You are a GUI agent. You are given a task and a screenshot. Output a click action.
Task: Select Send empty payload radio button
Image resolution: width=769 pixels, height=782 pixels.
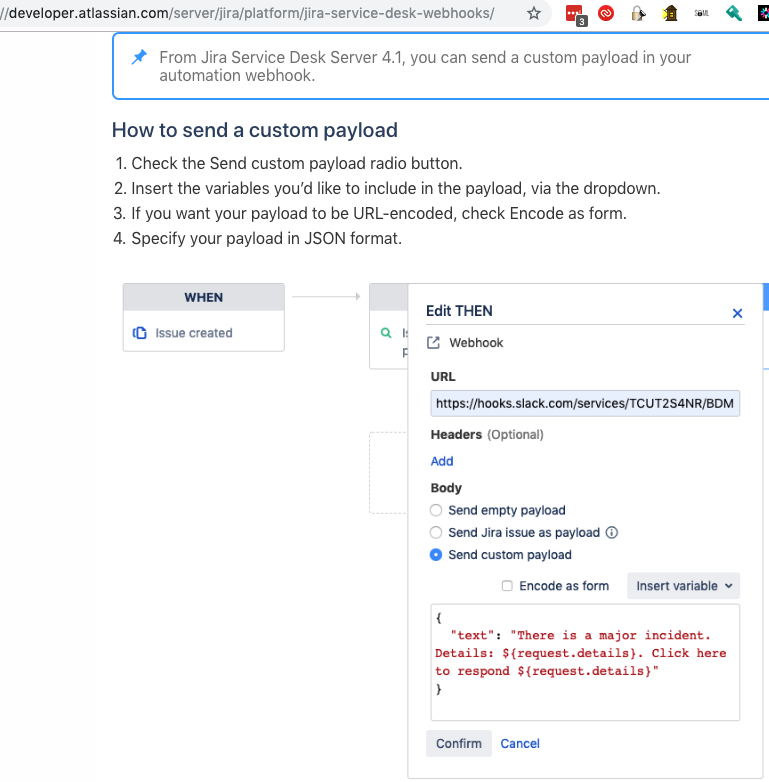[x=436, y=510]
